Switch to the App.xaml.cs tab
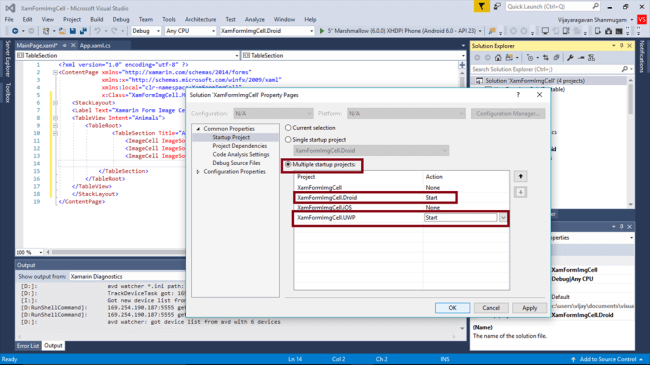The width and height of the screenshot is (650, 365). (95, 46)
